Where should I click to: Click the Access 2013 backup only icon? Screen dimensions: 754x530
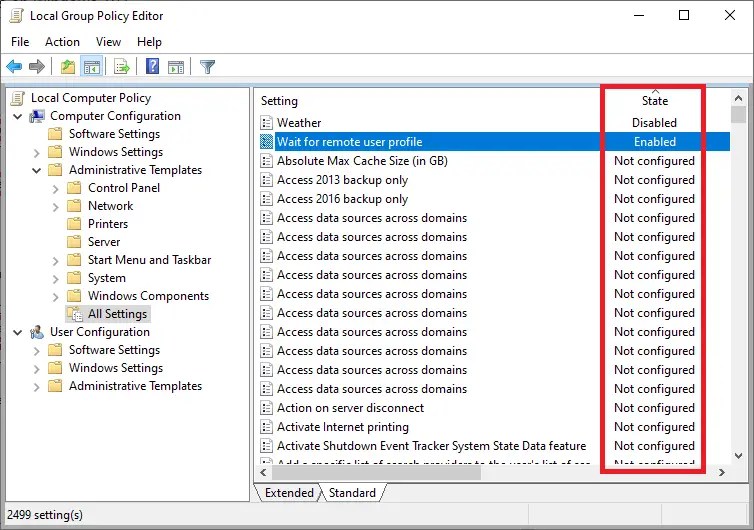tap(266, 180)
